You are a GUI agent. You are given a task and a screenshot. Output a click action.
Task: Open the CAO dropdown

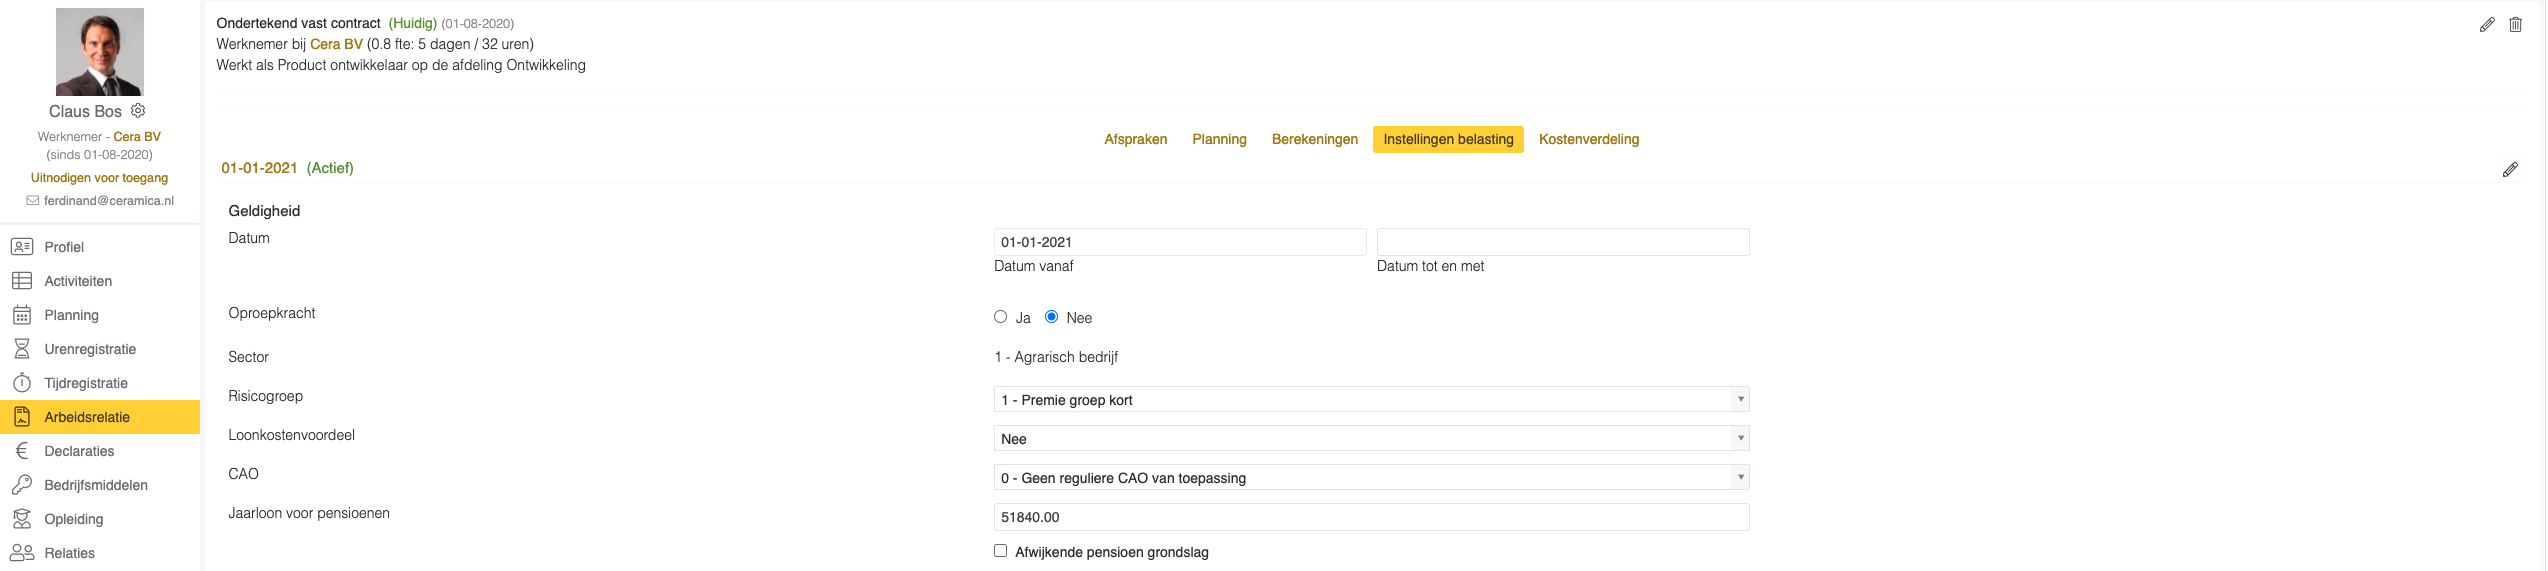[1371, 477]
